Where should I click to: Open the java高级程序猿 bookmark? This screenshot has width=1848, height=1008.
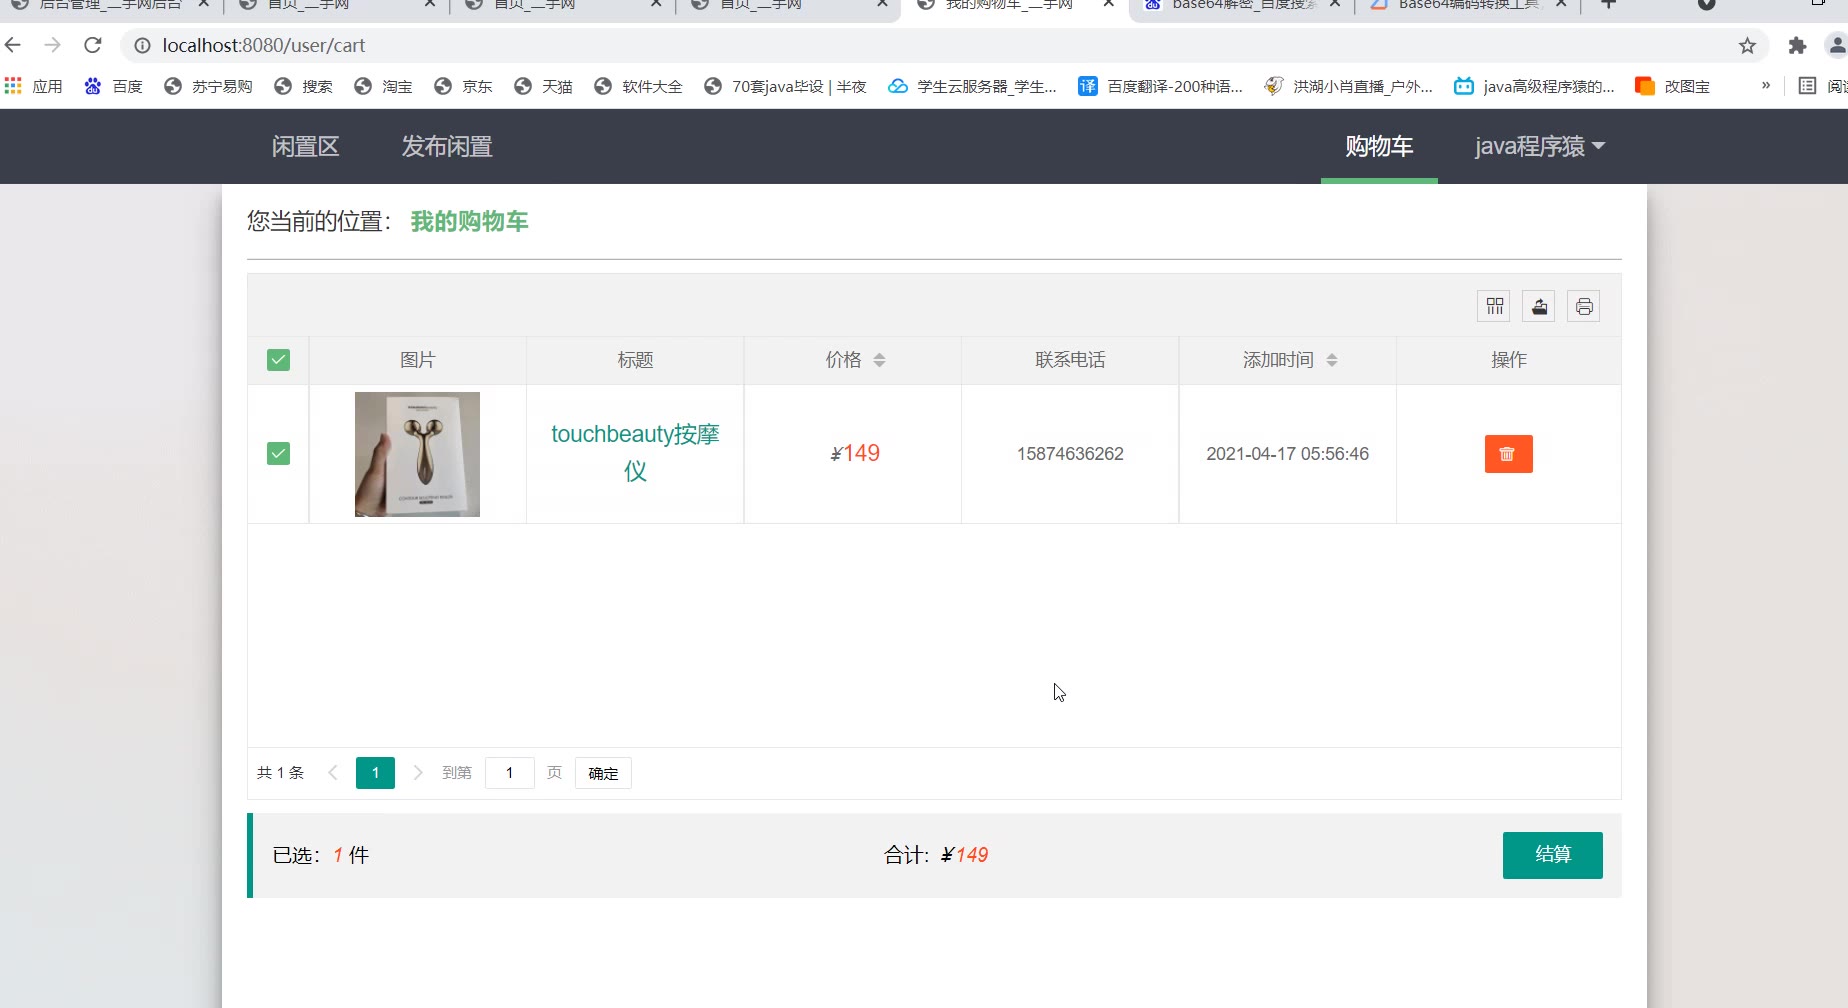tap(1534, 86)
